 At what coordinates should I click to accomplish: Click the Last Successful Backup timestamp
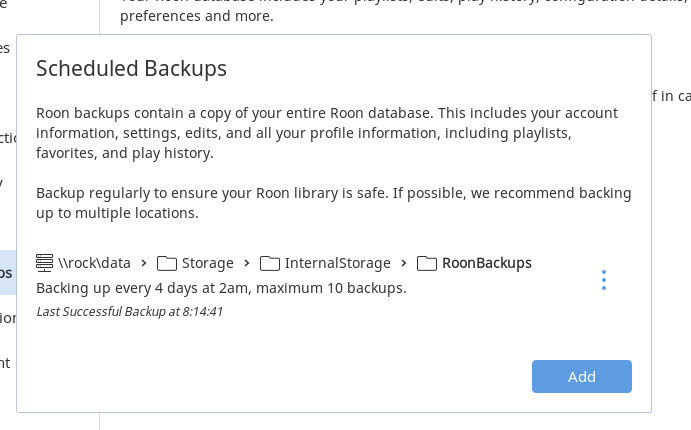tap(130, 311)
